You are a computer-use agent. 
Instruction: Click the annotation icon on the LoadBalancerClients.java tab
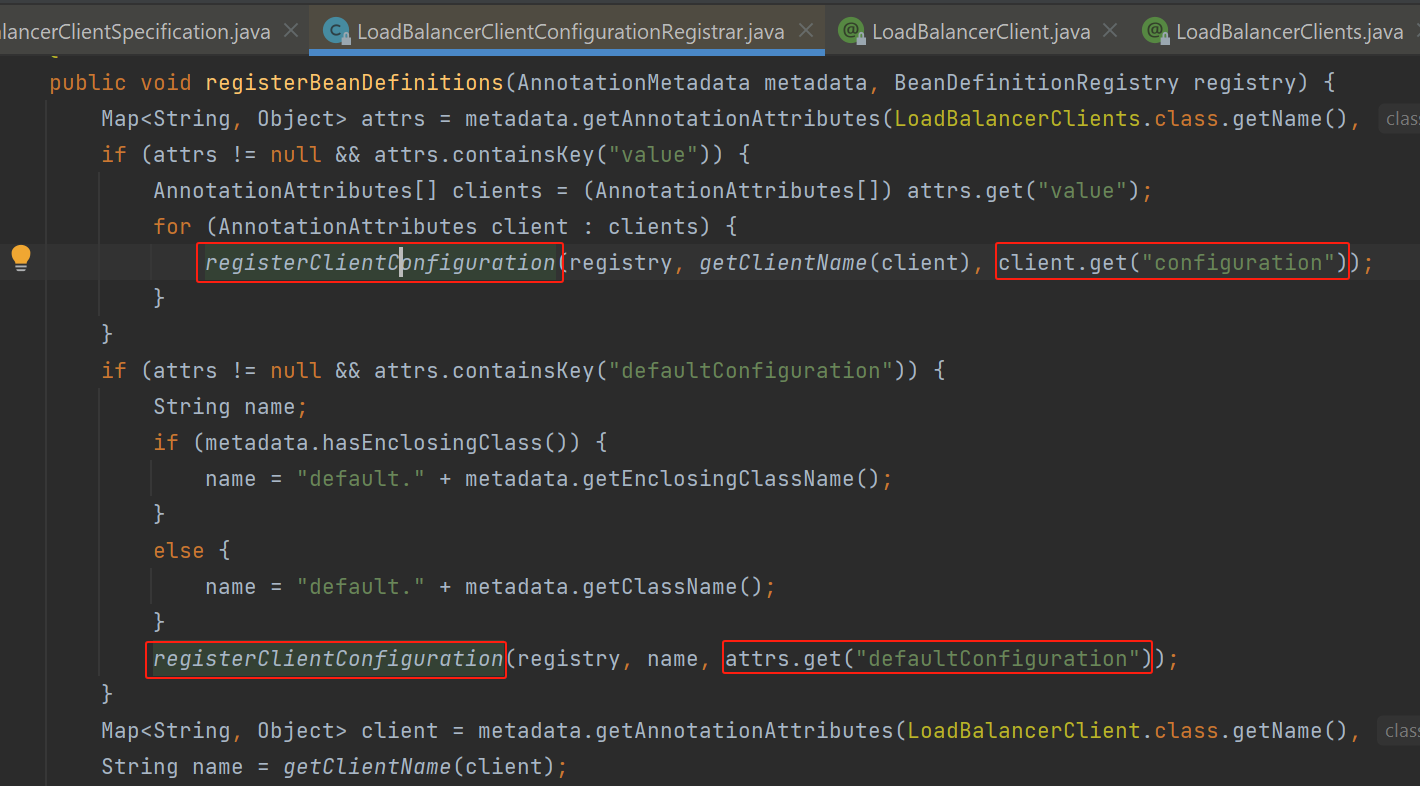pos(1155,31)
